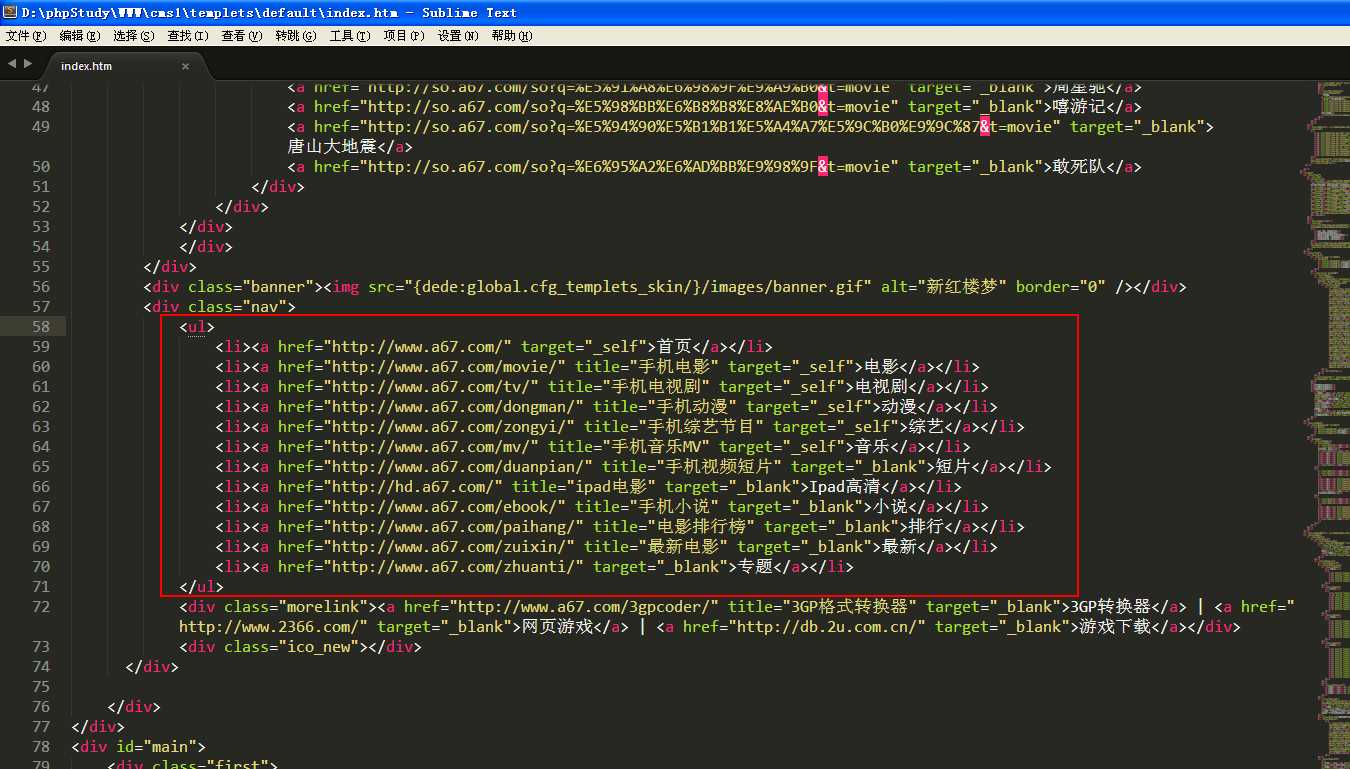Open the 选择 (Selection) menu
Viewport: 1350px width, 769px height.
click(x=134, y=36)
